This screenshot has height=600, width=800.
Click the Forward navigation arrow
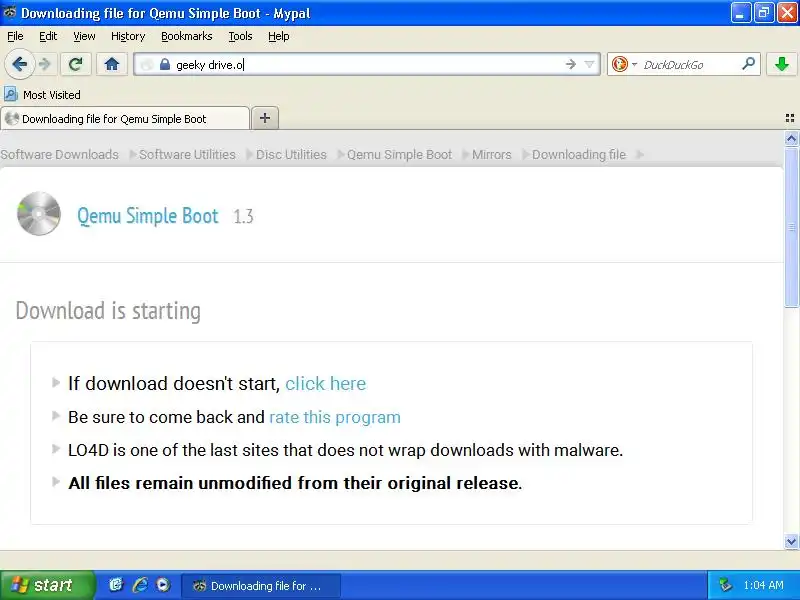pyautogui.click(x=45, y=64)
